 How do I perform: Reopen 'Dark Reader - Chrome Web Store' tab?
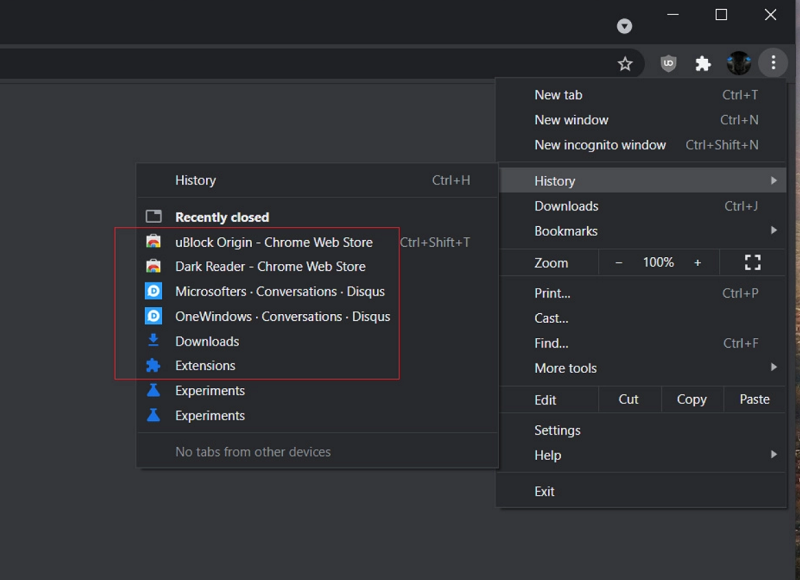click(317, 266)
